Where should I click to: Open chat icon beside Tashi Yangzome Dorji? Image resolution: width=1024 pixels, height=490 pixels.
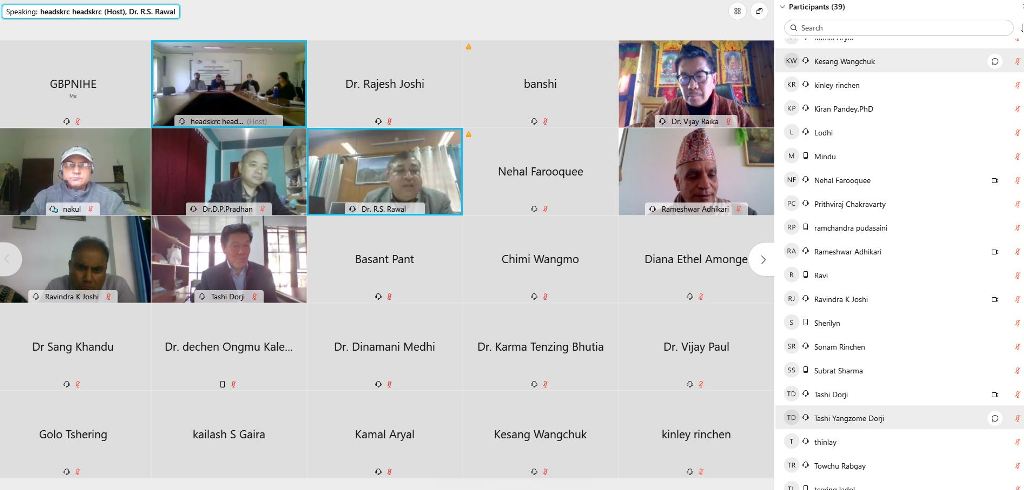click(x=995, y=418)
